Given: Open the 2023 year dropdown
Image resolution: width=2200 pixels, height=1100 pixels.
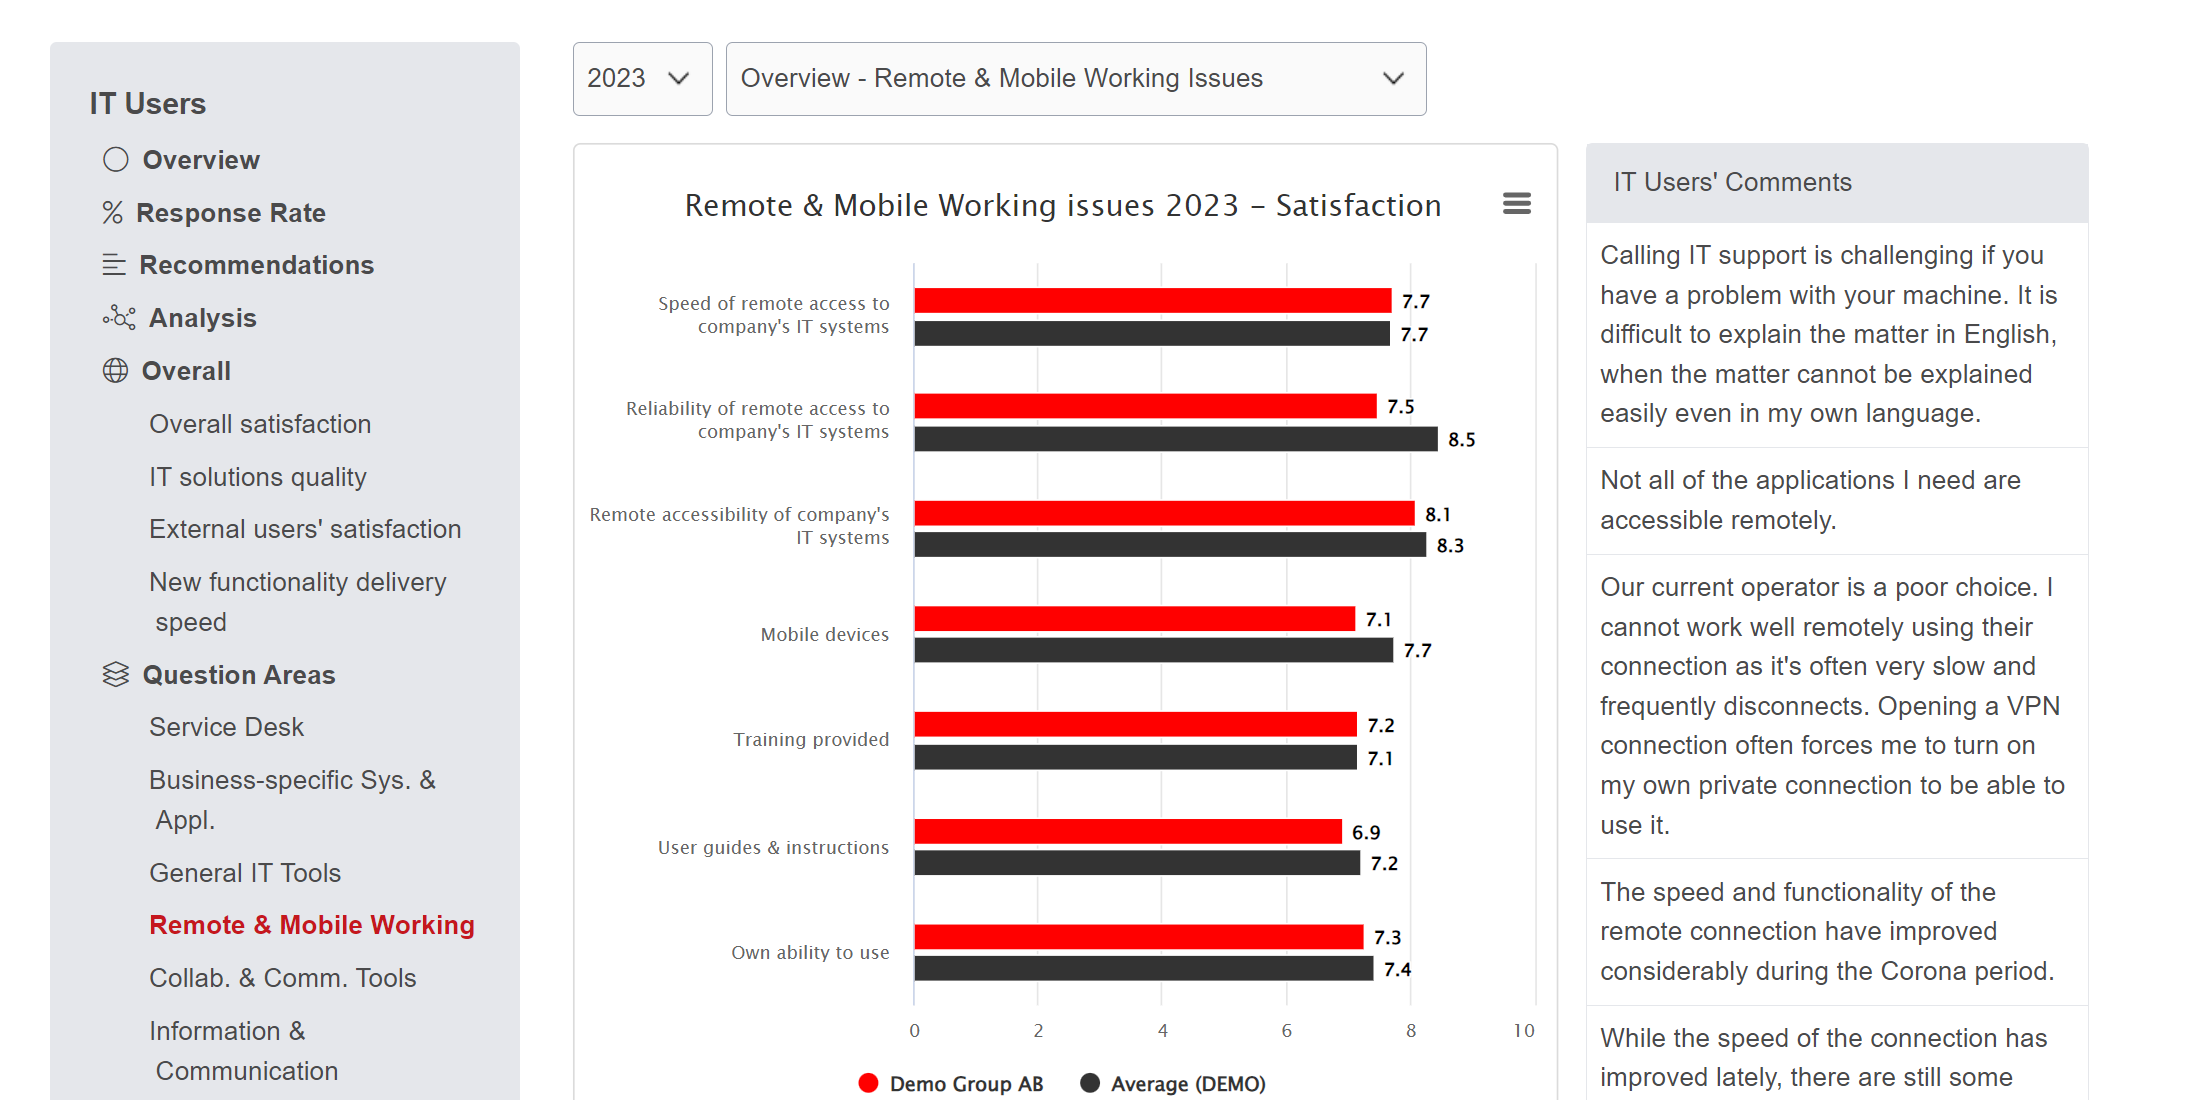Looking at the screenshot, I should click(642, 79).
